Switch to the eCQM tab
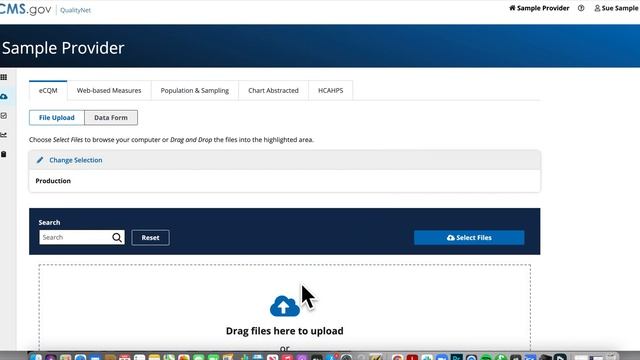This screenshot has height=360, width=640. pos(48,90)
